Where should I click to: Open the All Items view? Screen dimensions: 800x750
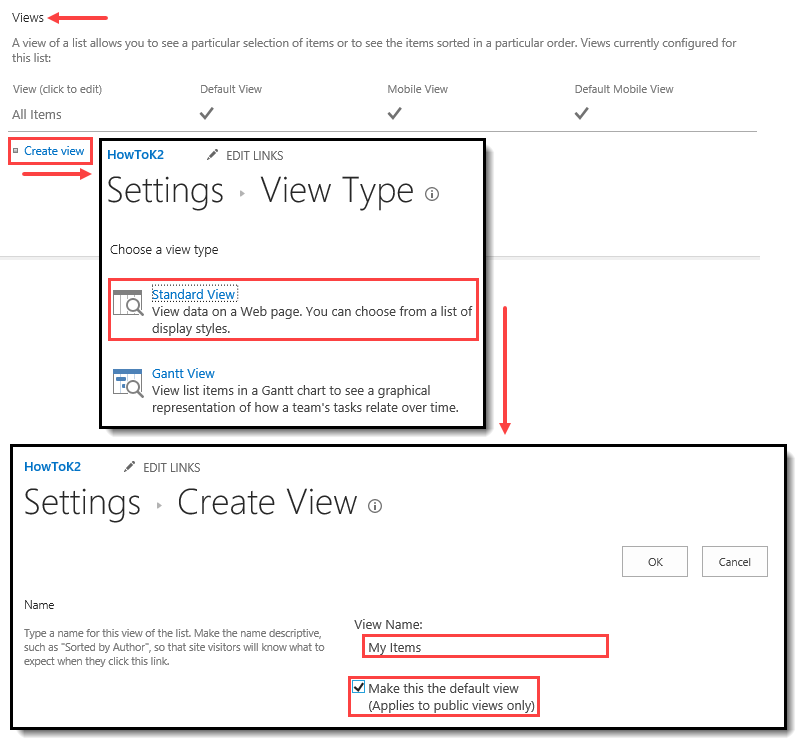tap(36, 114)
